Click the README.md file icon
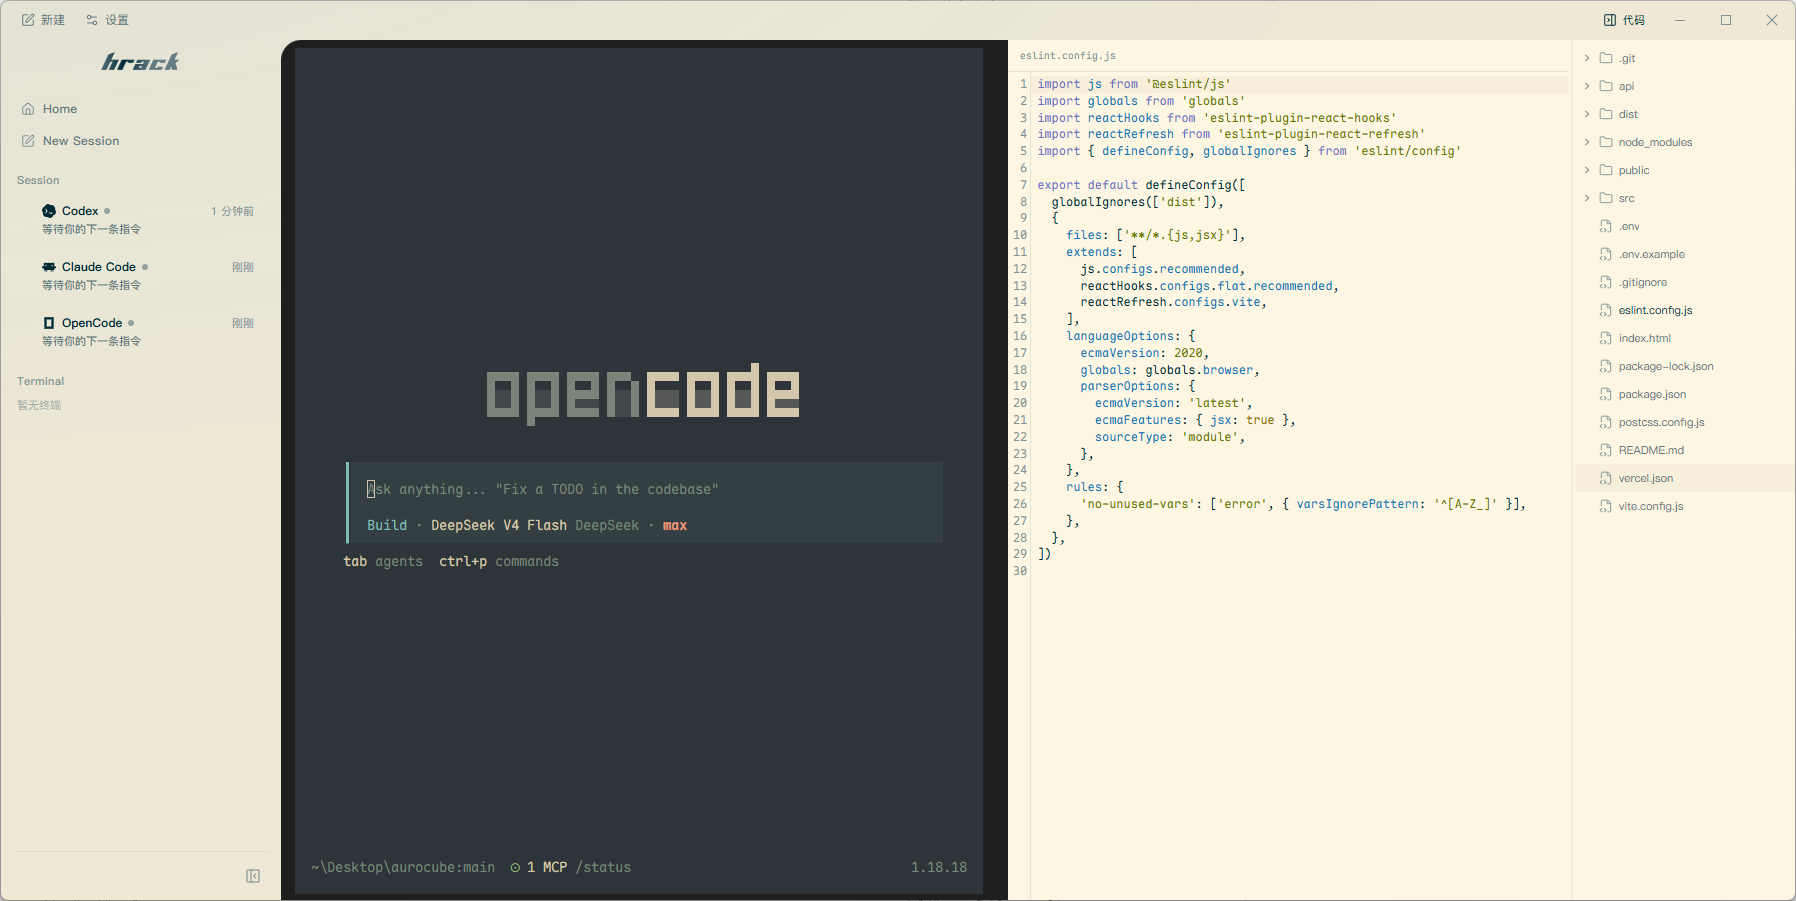The height and width of the screenshot is (901, 1796). [x=1606, y=450]
